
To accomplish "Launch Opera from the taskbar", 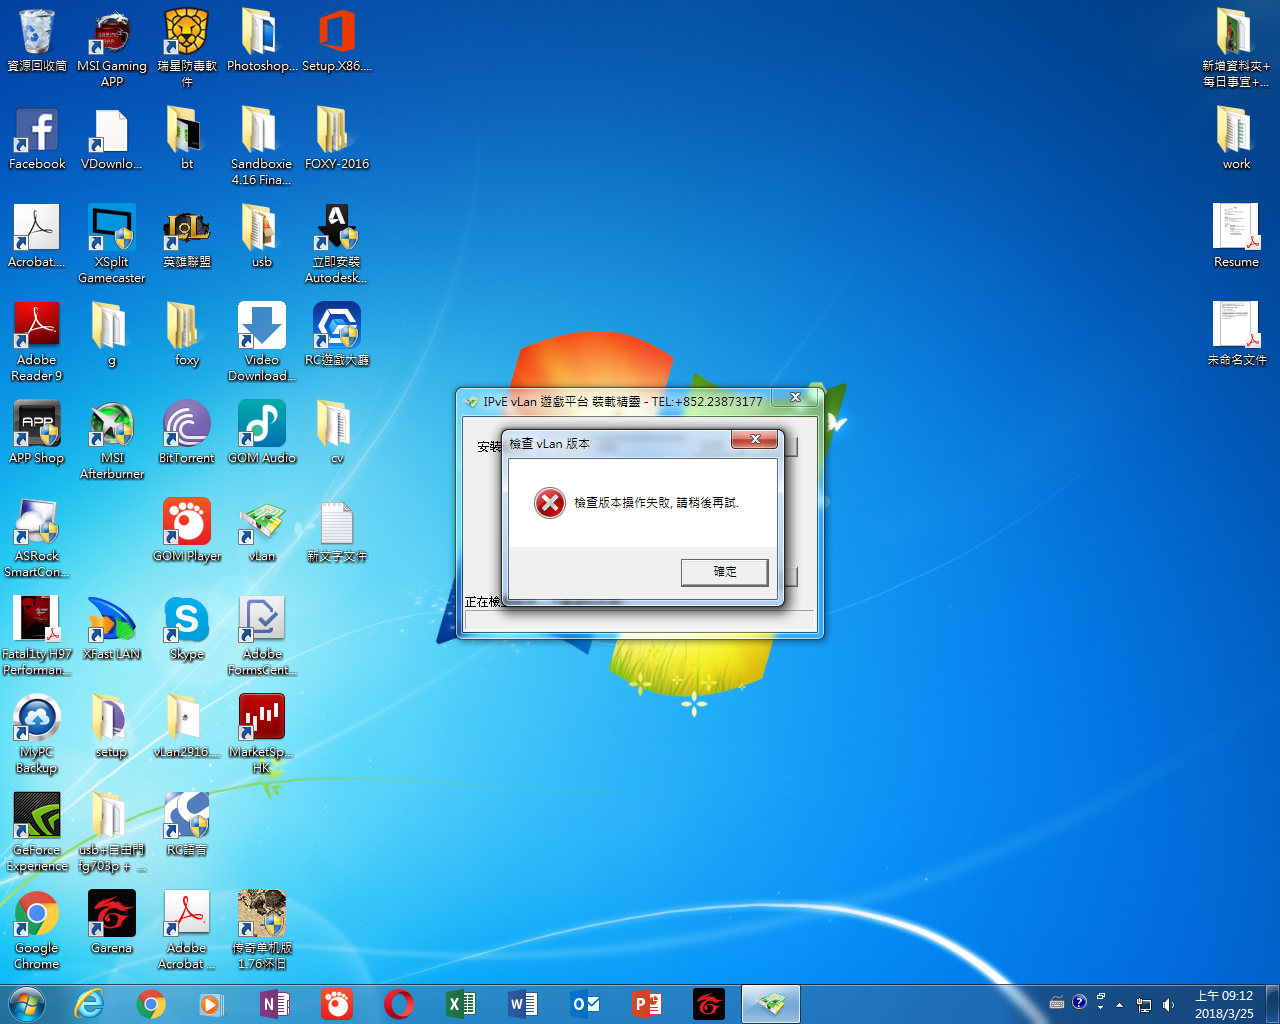I will 399,1003.
